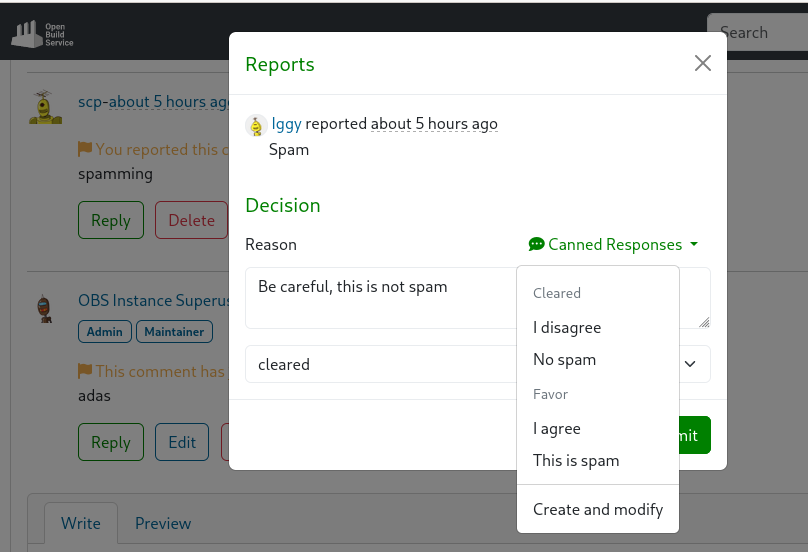
Task: Click the 'about 5 hours ago' report timestamp
Action: coord(434,124)
